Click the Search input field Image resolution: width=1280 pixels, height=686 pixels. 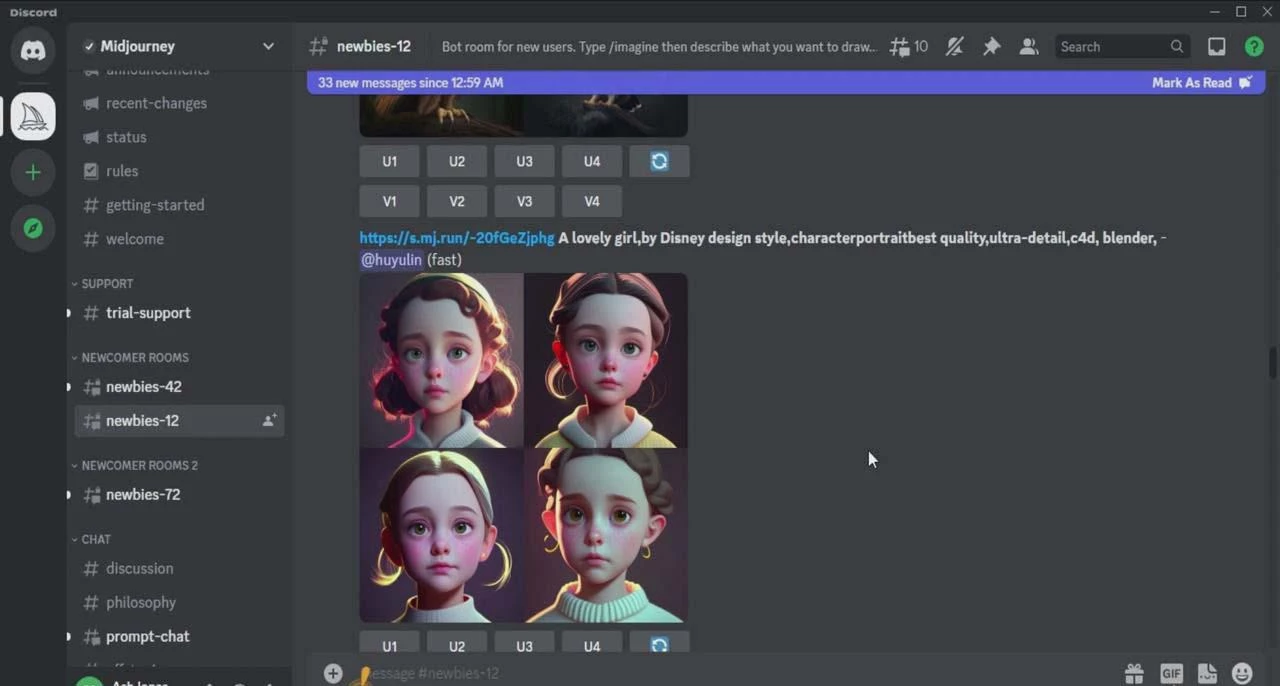click(1112, 47)
